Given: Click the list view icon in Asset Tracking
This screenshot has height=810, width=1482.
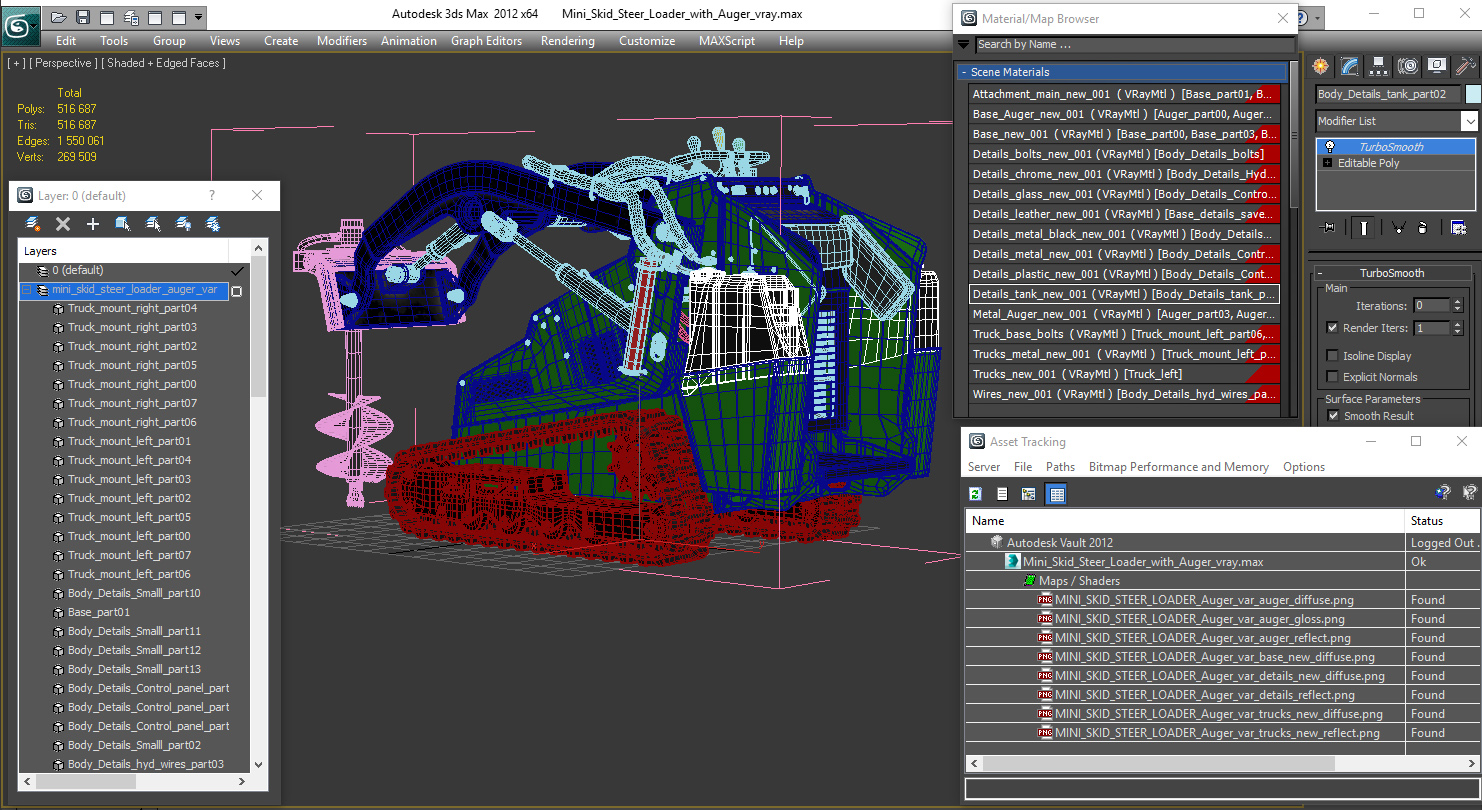Looking at the screenshot, I should [1001, 494].
